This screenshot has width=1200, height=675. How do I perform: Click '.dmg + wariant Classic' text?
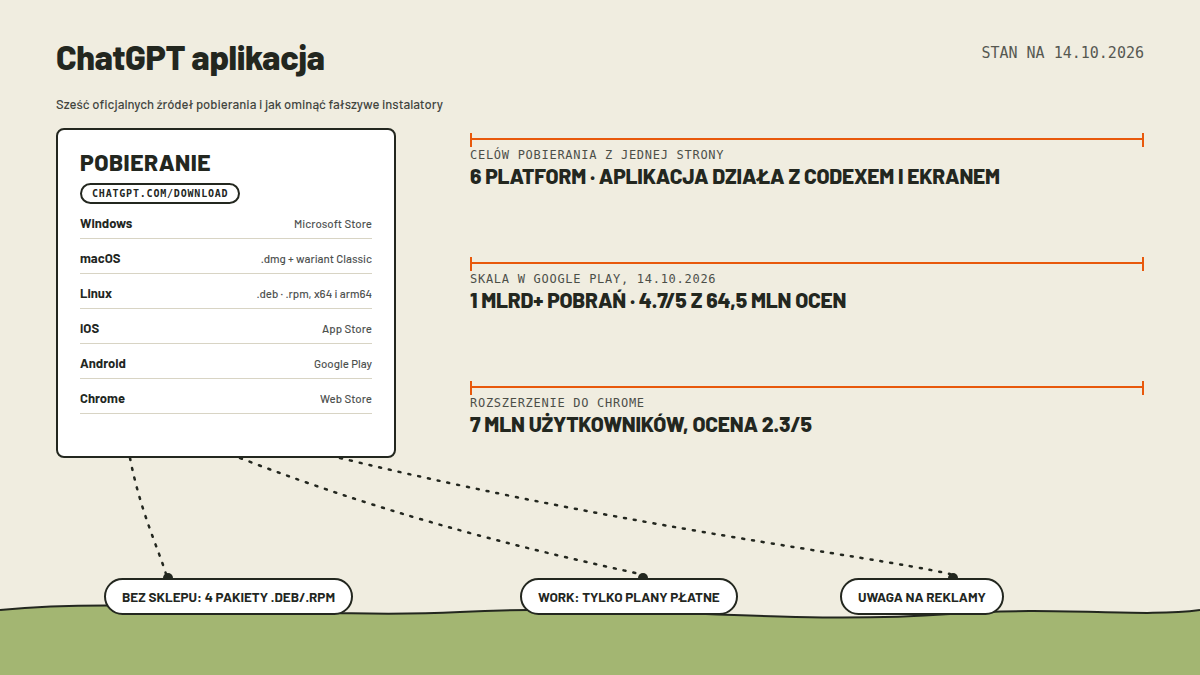[x=316, y=259]
